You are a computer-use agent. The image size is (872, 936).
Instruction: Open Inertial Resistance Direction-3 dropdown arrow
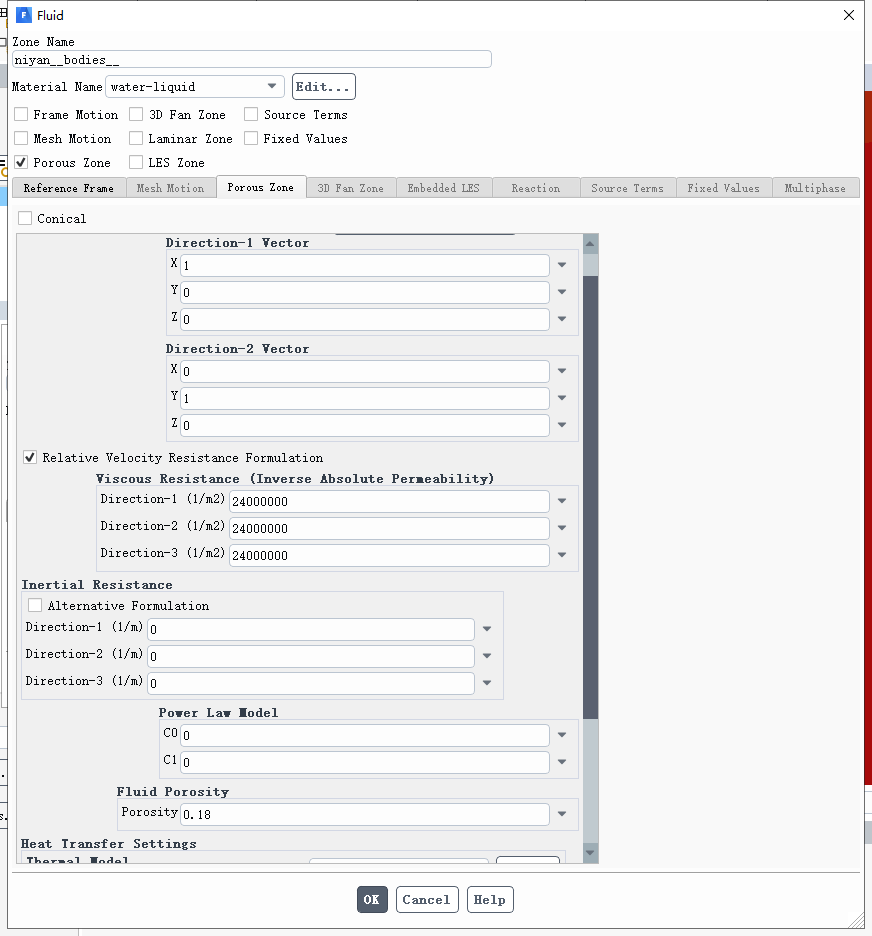tap(487, 683)
